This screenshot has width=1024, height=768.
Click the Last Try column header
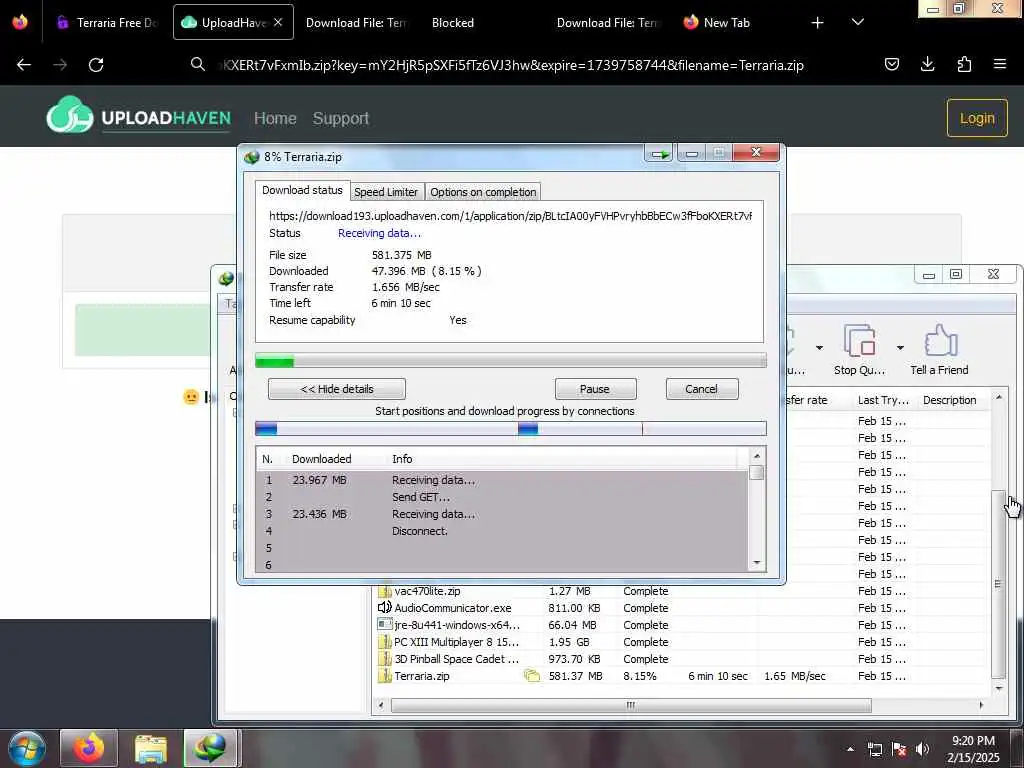(x=883, y=400)
